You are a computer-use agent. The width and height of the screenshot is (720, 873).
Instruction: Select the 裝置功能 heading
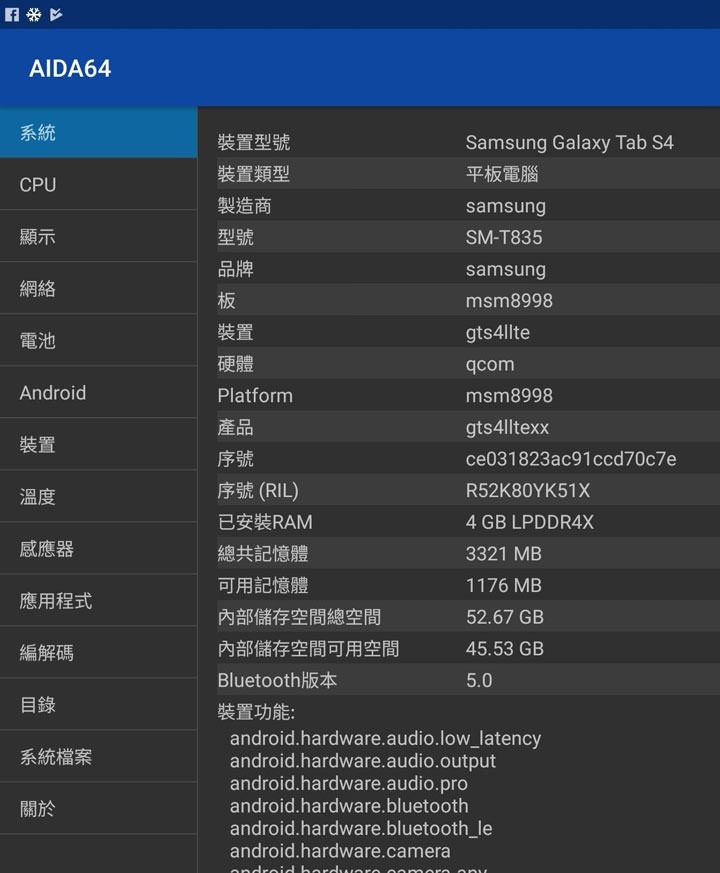tap(256, 712)
